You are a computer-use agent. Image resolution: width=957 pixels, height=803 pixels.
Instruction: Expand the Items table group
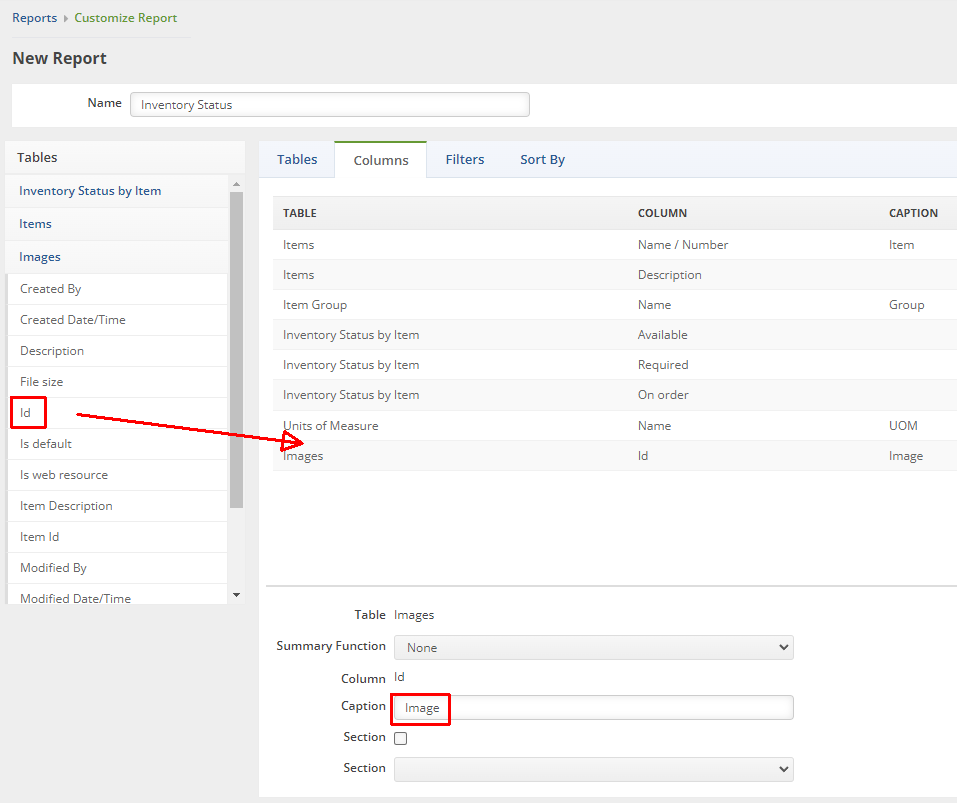(36, 224)
